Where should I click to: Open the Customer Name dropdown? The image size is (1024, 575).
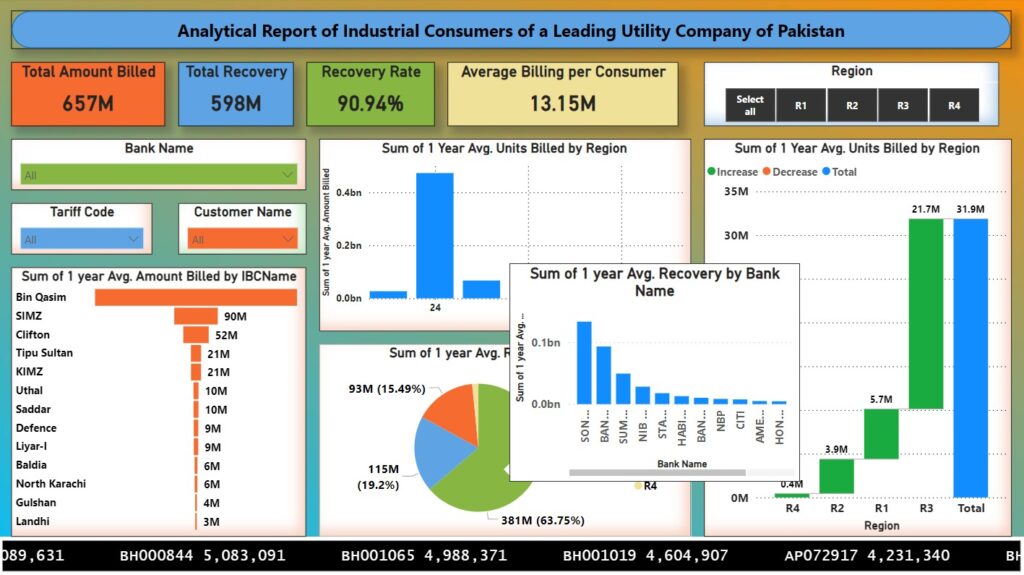(x=288, y=239)
